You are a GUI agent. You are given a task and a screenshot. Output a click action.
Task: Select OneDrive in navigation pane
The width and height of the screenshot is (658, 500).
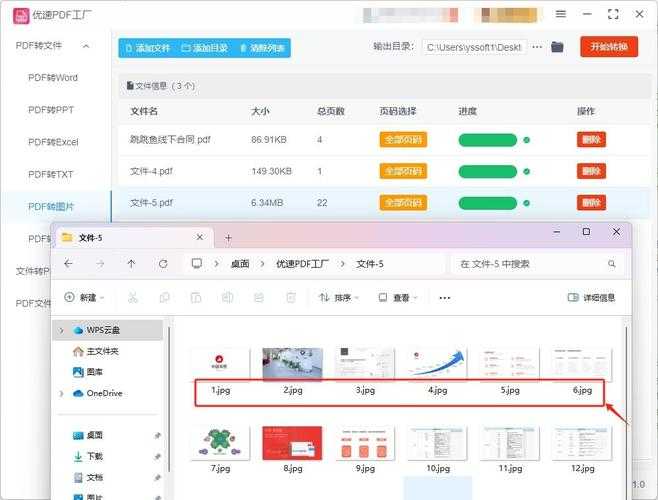coord(98,393)
